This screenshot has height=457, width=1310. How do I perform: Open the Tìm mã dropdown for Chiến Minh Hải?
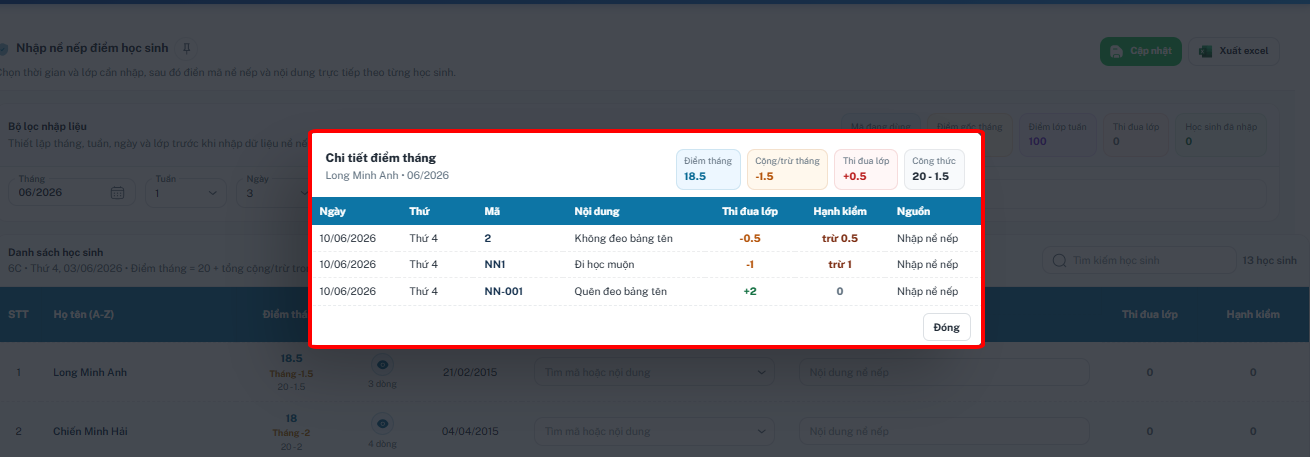(x=654, y=431)
